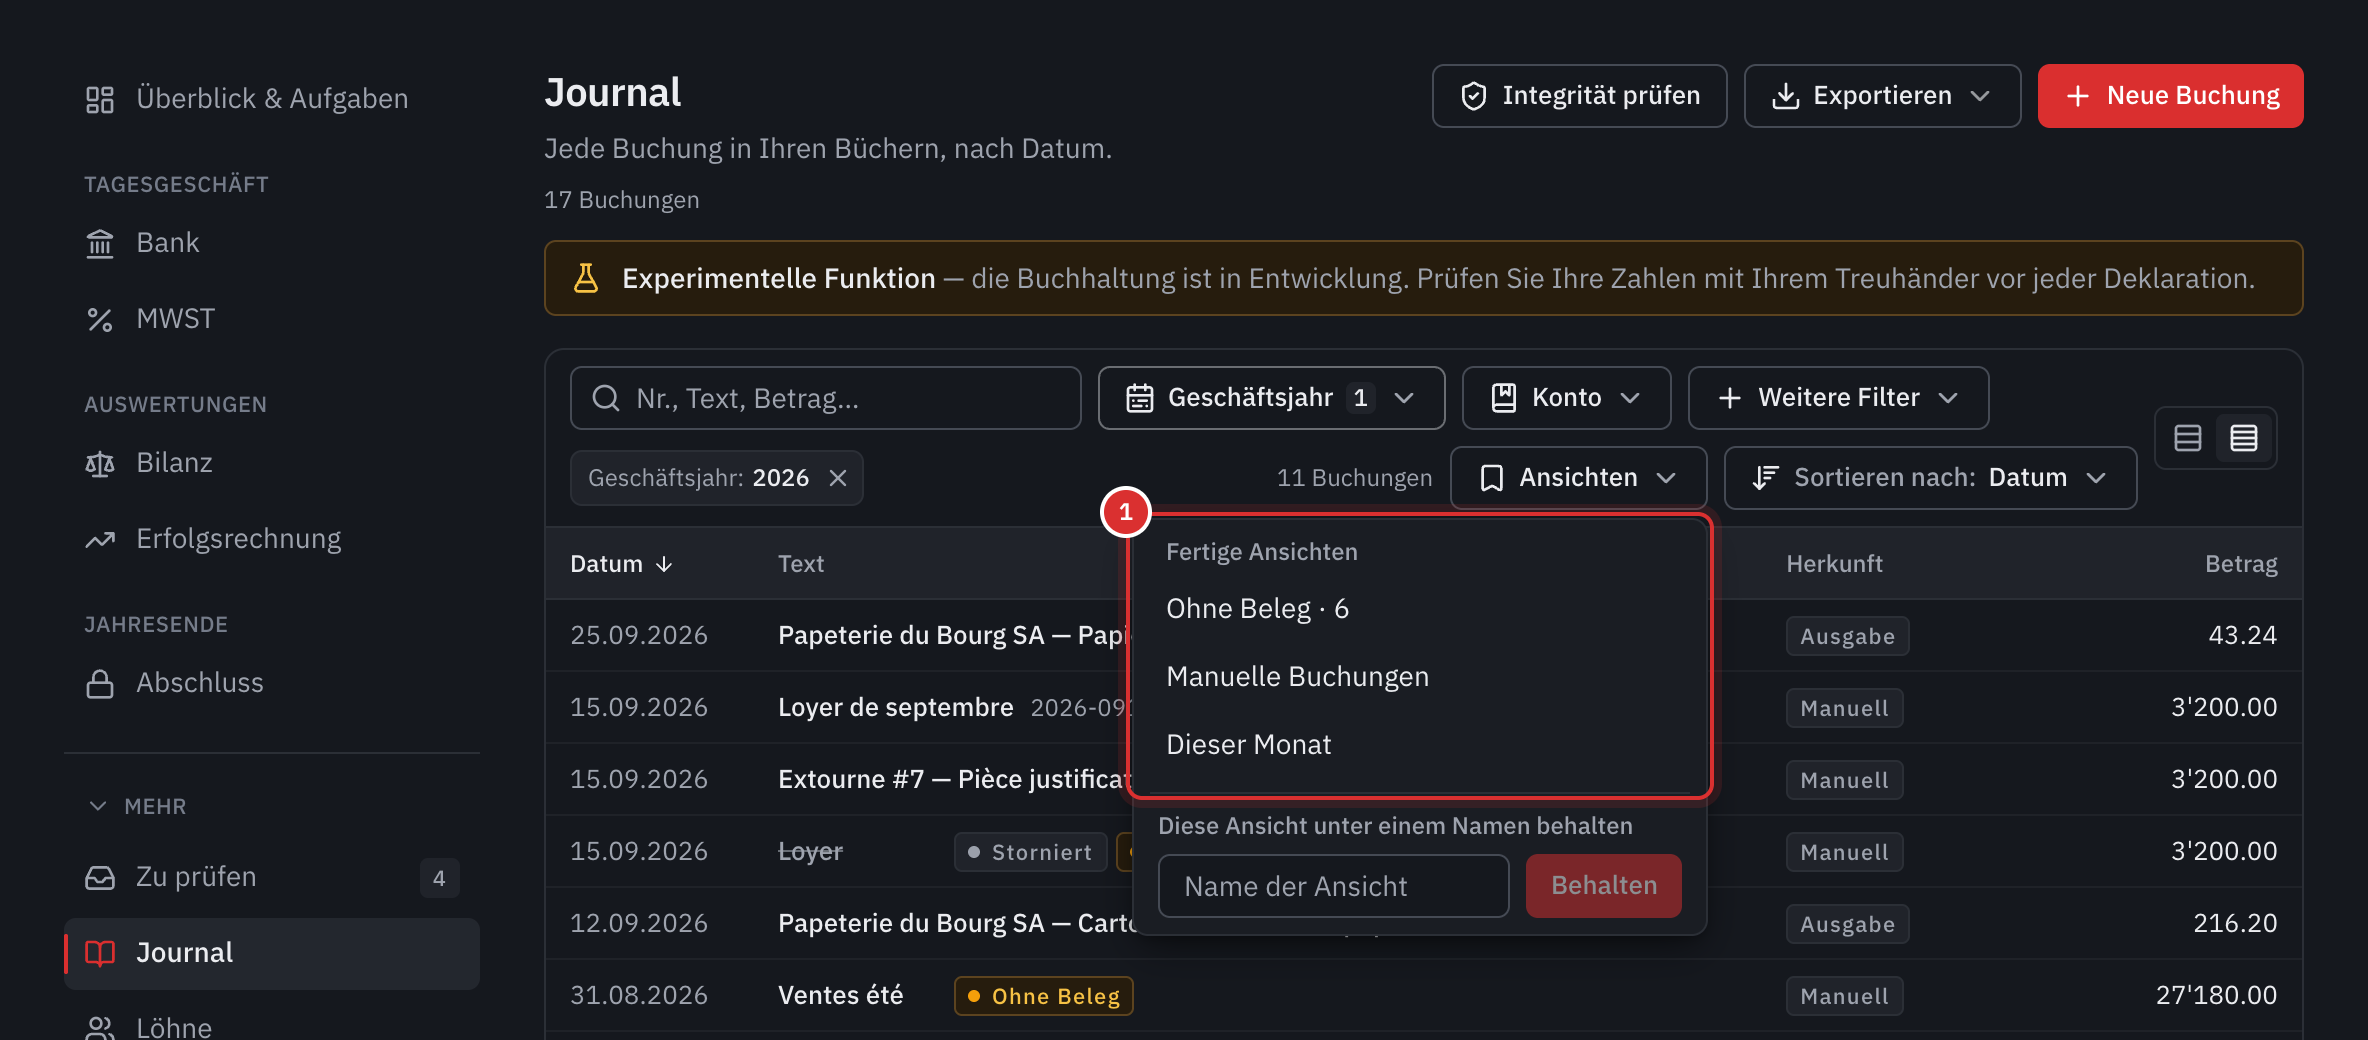This screenshot has width=2368, height=1040.
Task: Click the Nr., Text, Betrag search field
Action: [x=826, y=398]
